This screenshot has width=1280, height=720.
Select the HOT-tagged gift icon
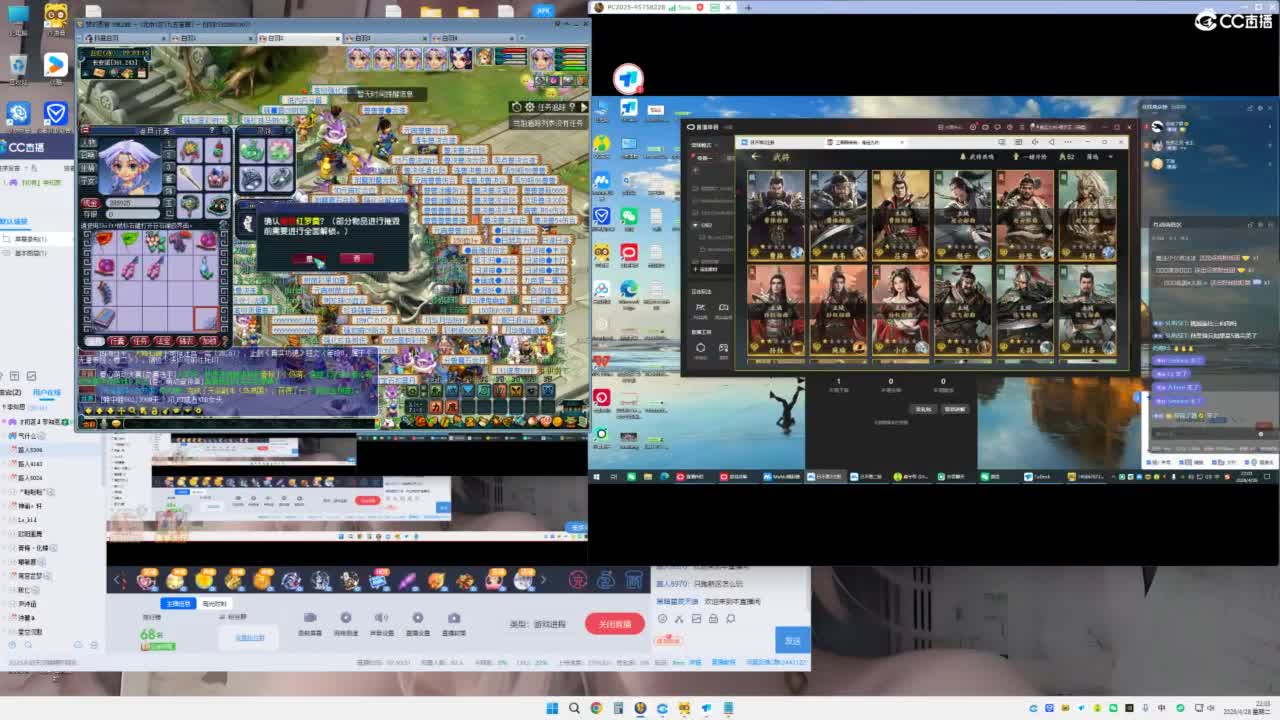tap(379, 579)
